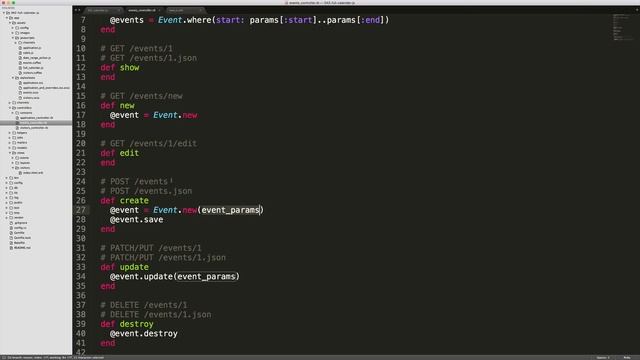This screenshot has height=360, width=640.
Task: Click the folder icon beside controllers
Action: (14, 108)
